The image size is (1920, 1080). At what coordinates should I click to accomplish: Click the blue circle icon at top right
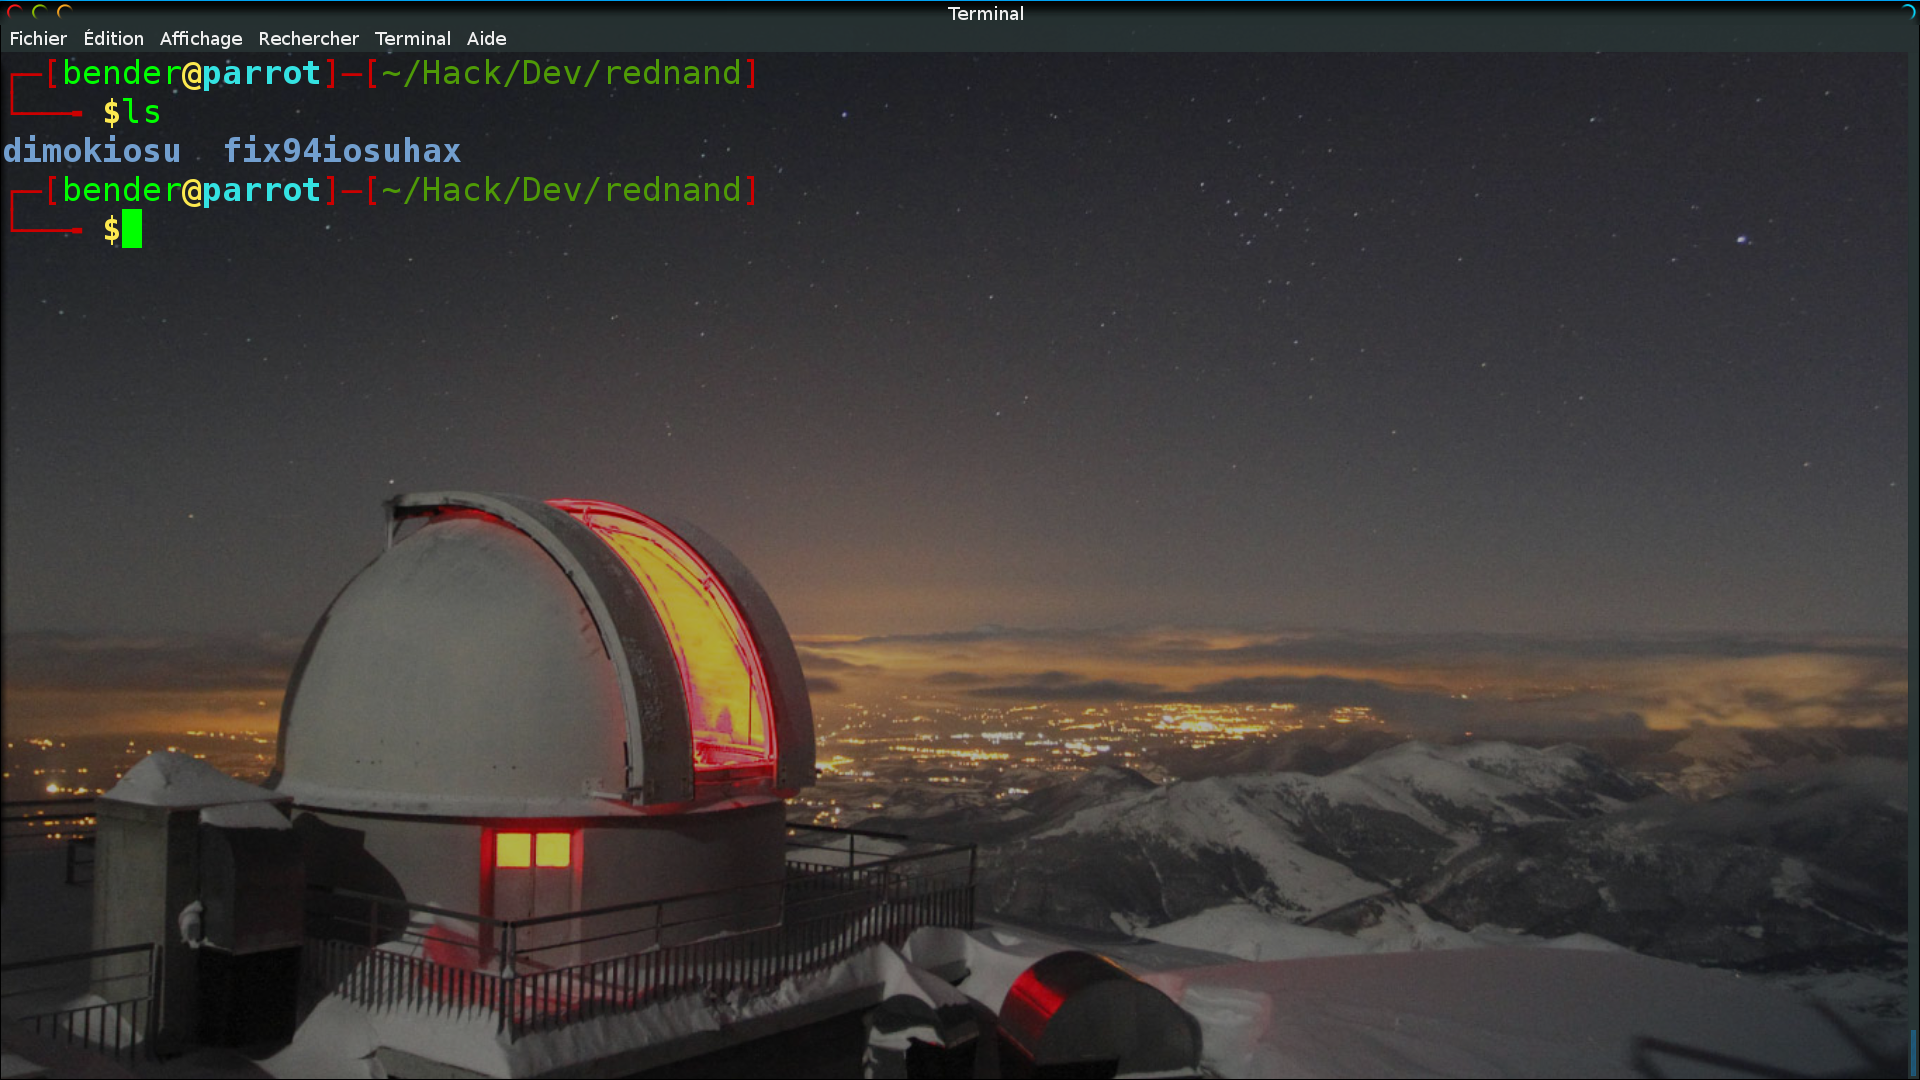pyautogui.click(x=1908, y=12)
